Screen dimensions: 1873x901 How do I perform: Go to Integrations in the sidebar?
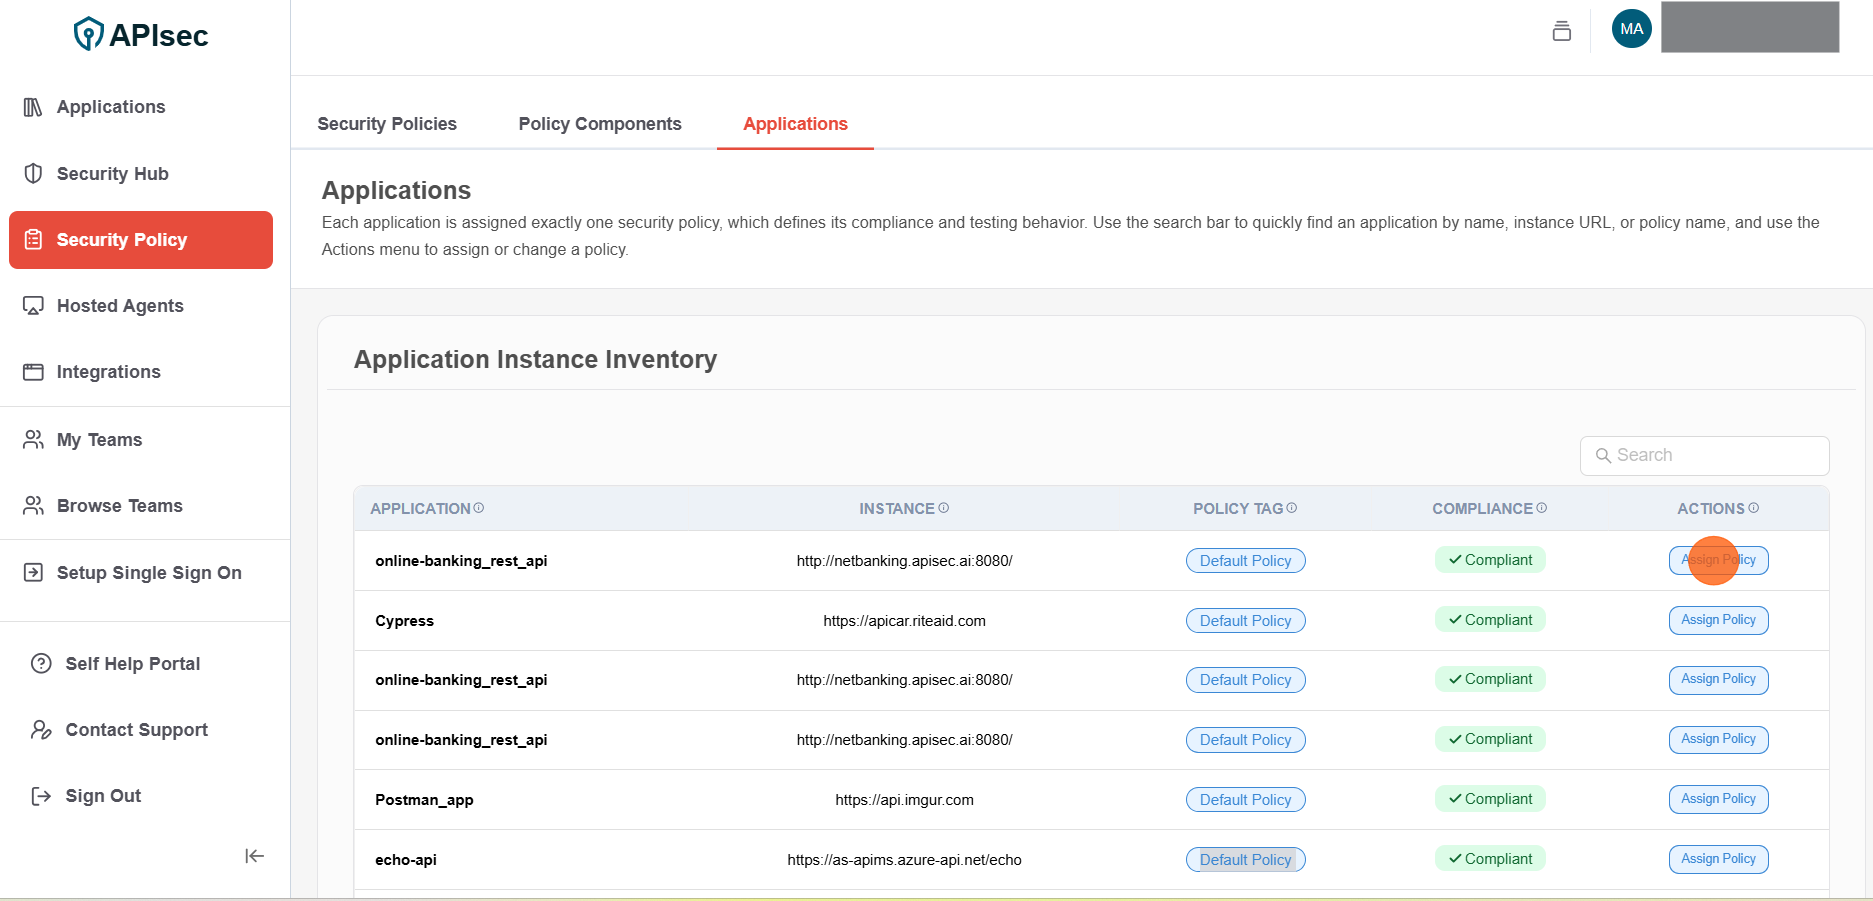point(108,372)
